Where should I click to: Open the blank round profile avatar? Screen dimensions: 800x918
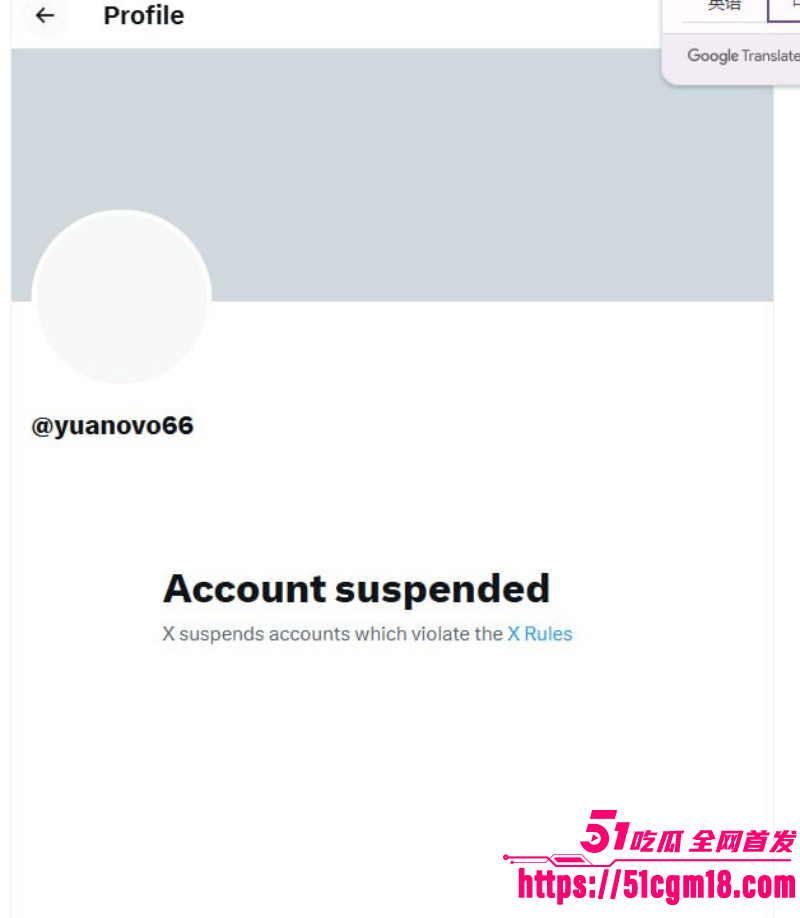[x=121, y=297]
